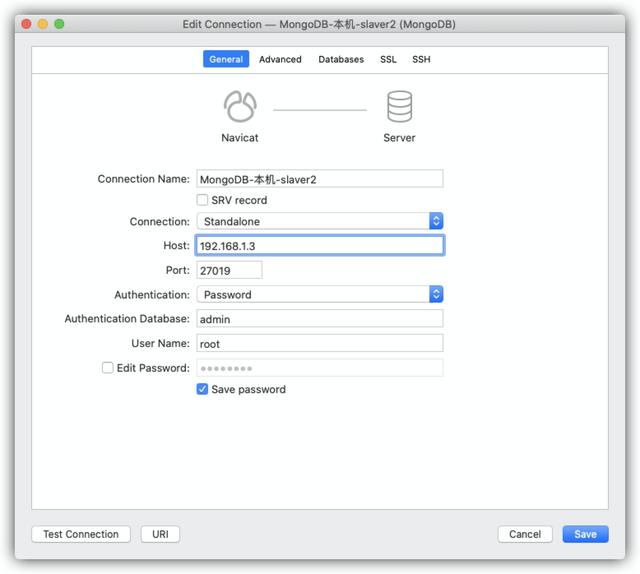Click the User Name field
640x574 pixels.
point(320,343)
